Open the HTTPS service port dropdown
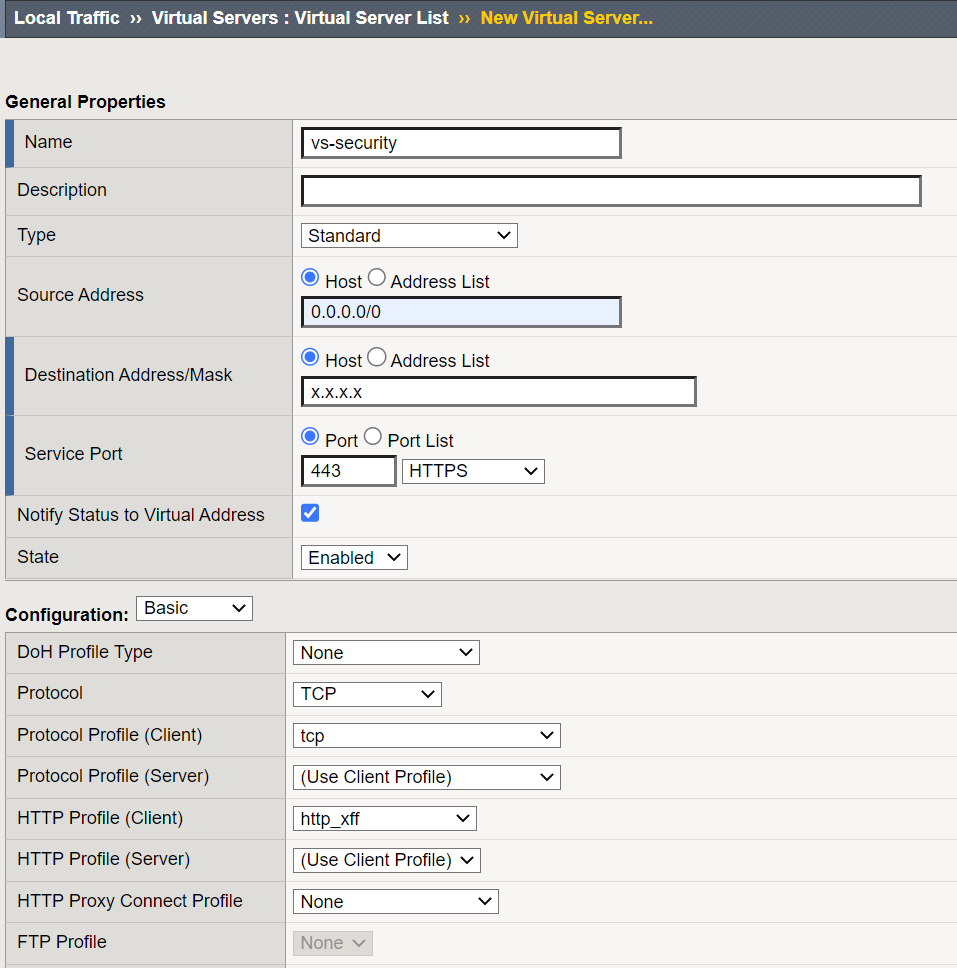The height and width of the screenshot is (968, 957). coord(473,472)
